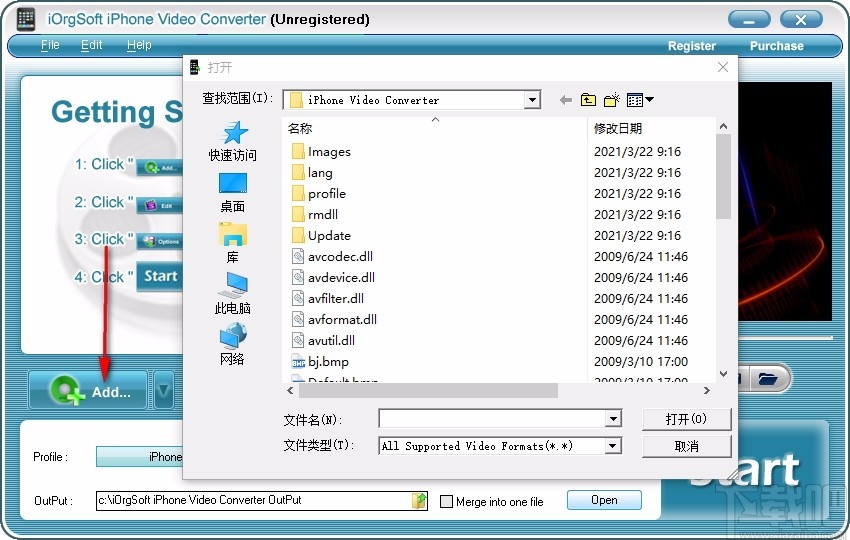Screen dimensions: 850x540
Task: Click the Purchase link
Action: 776,46
